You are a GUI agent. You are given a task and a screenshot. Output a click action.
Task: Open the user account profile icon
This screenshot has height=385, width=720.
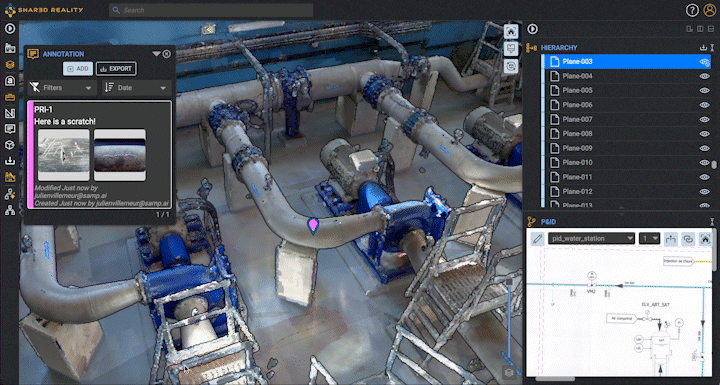click(709, 10)
